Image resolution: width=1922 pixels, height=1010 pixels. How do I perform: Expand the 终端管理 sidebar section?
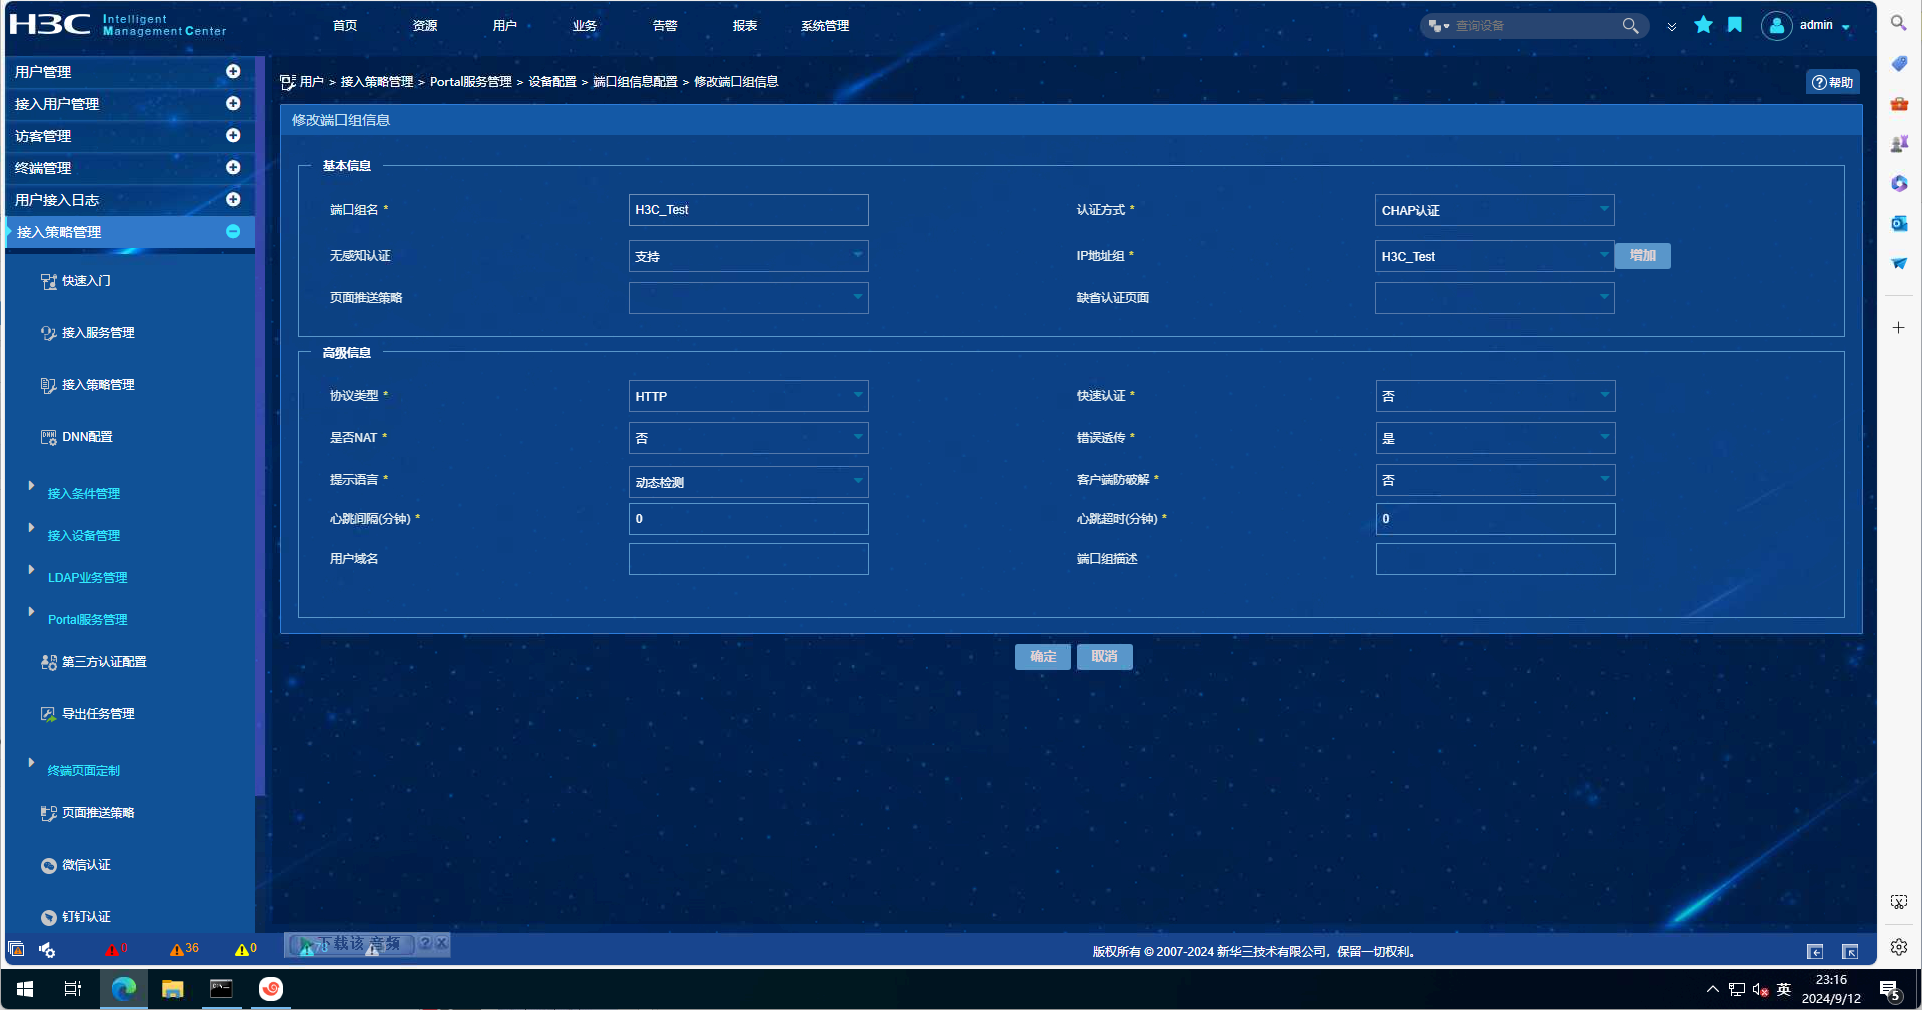tap(233, 168)
